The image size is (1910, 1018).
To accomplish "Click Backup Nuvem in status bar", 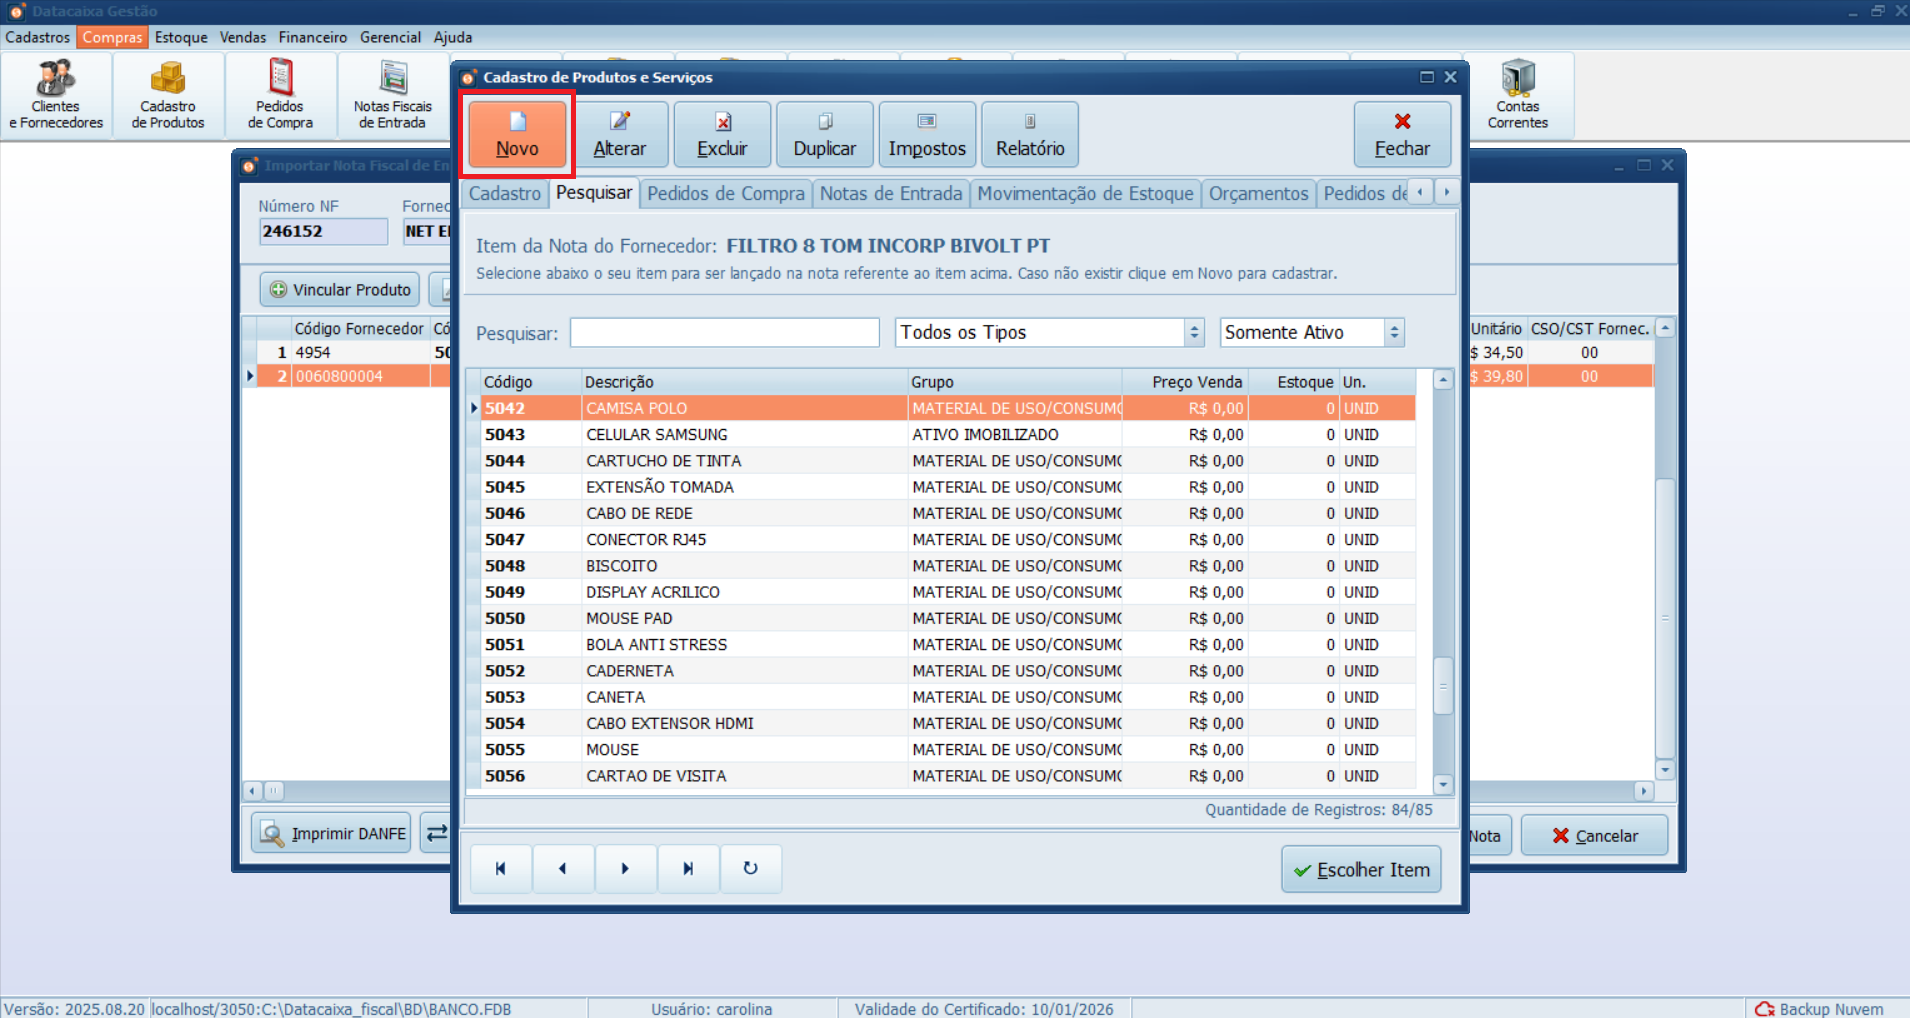I will [1820, 1009].
